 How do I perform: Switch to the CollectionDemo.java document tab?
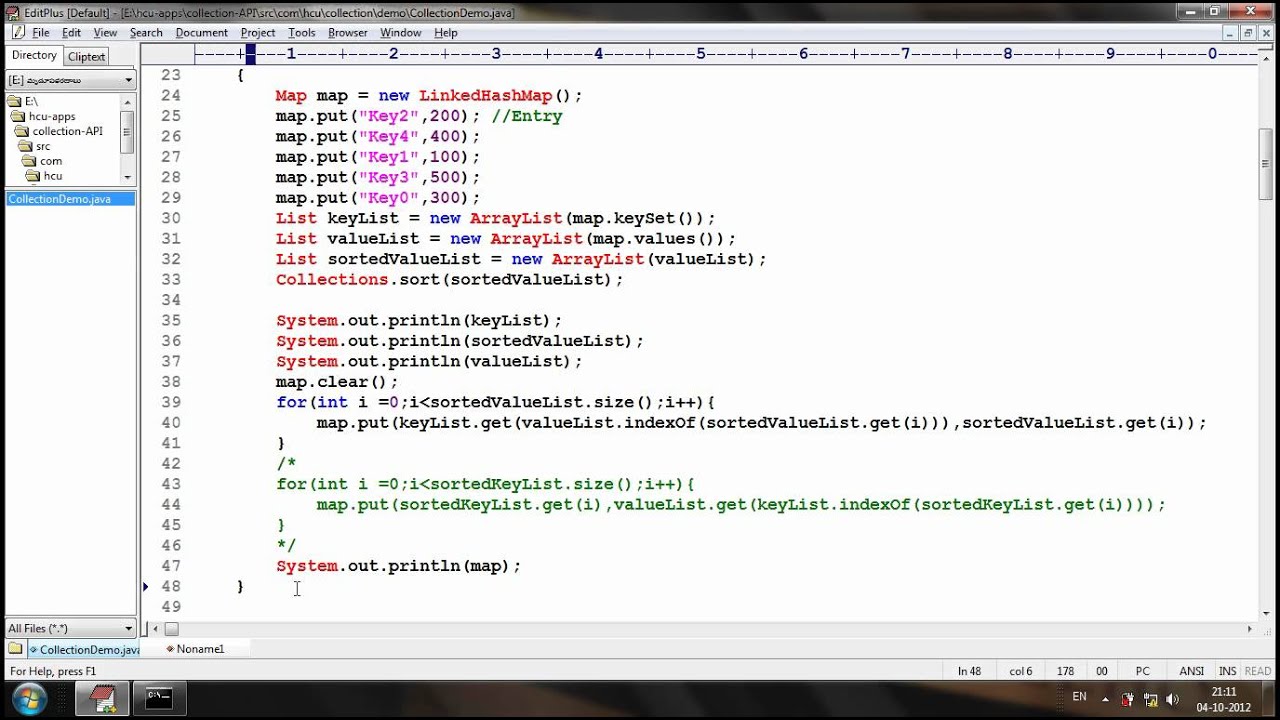tap(84, 649)
